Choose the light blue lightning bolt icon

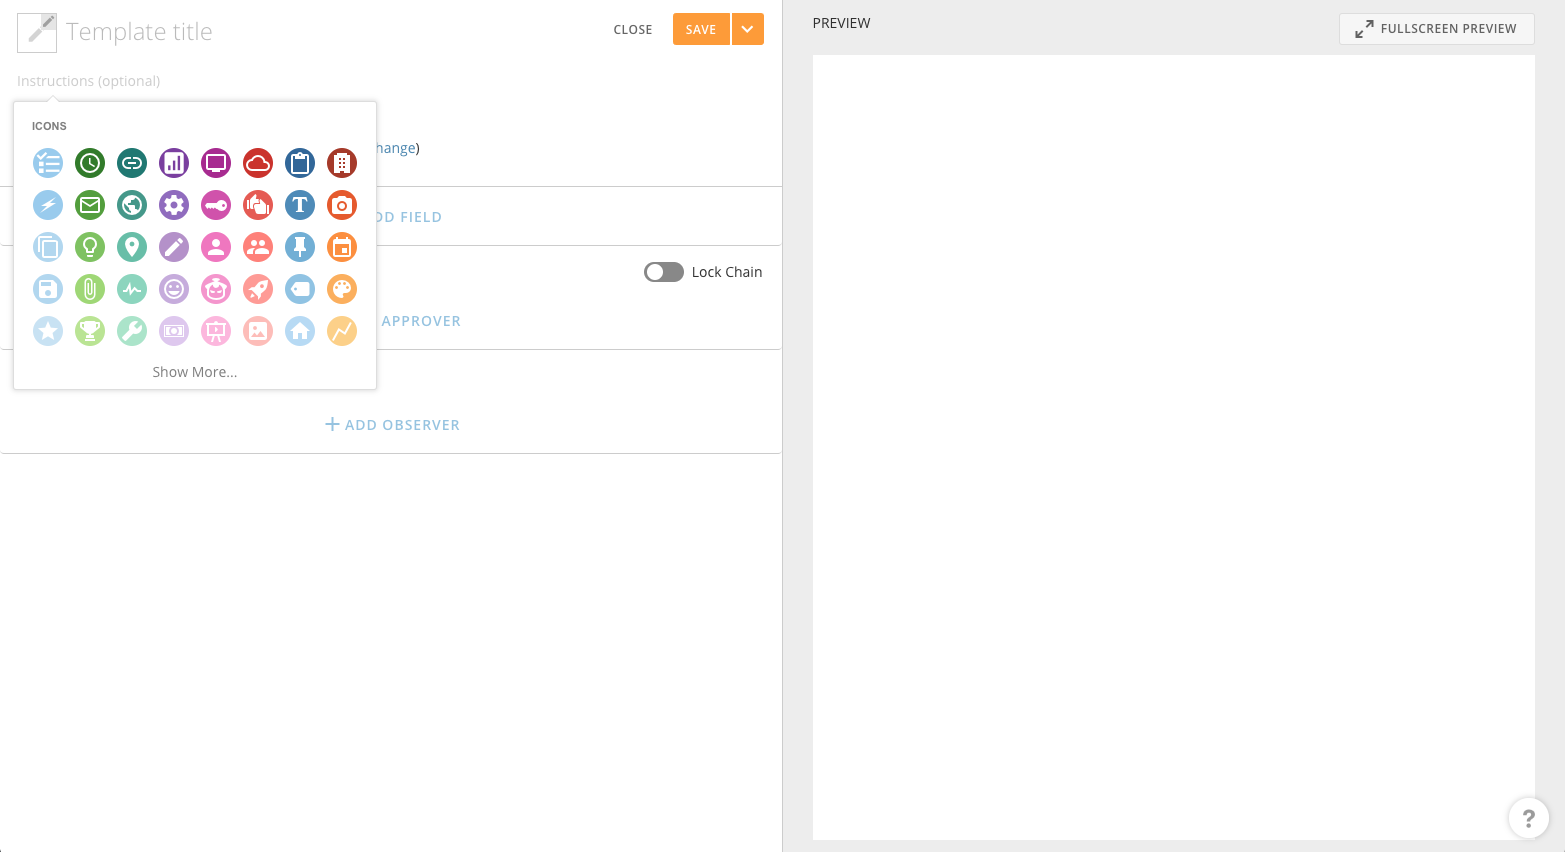pos(48,205)
